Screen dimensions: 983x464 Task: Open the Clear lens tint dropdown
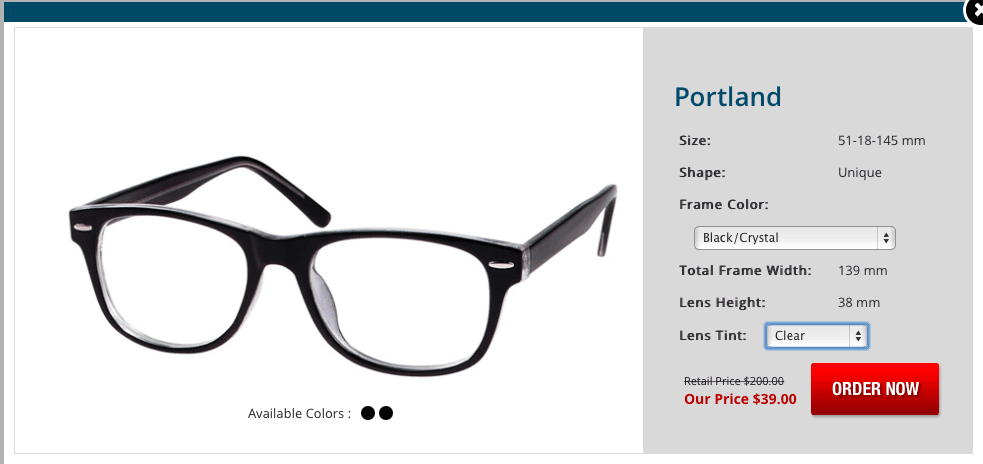click(x=816, y=335)
